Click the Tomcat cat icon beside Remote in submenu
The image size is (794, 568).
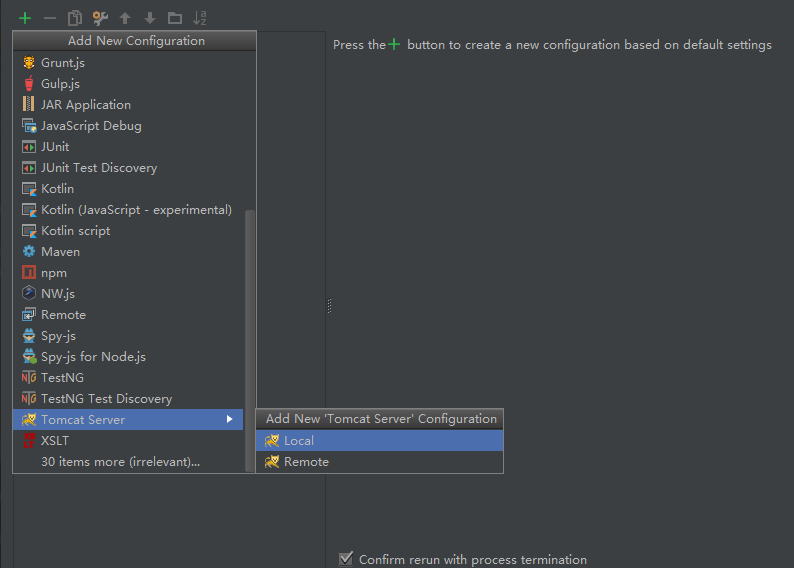point(272,462)
